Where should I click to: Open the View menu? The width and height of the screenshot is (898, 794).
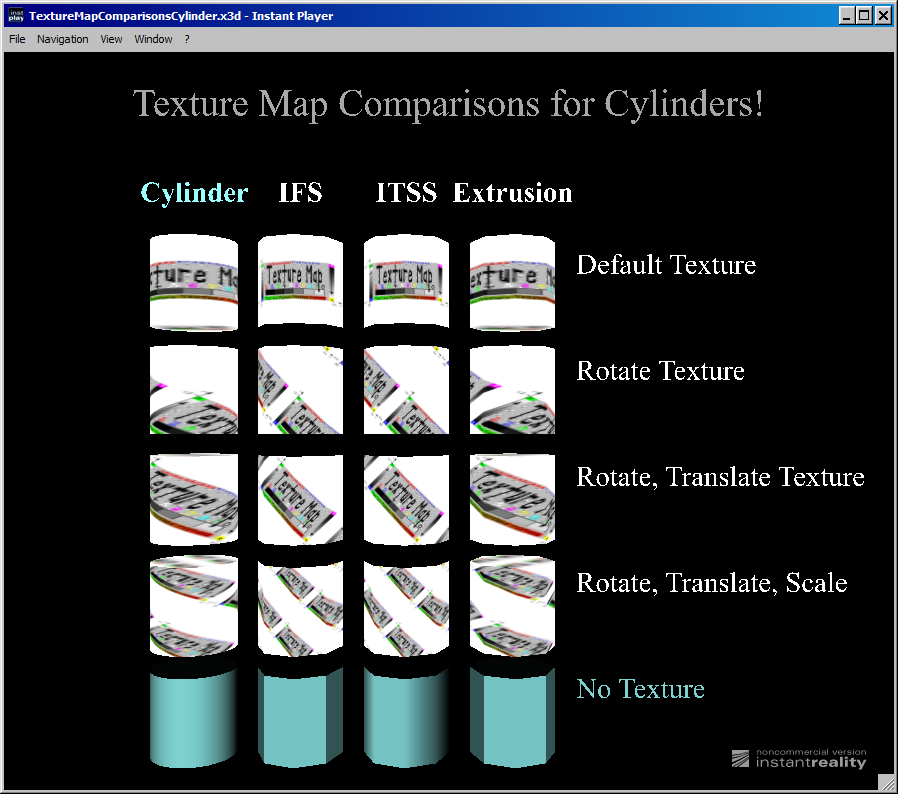click(111, 39)
